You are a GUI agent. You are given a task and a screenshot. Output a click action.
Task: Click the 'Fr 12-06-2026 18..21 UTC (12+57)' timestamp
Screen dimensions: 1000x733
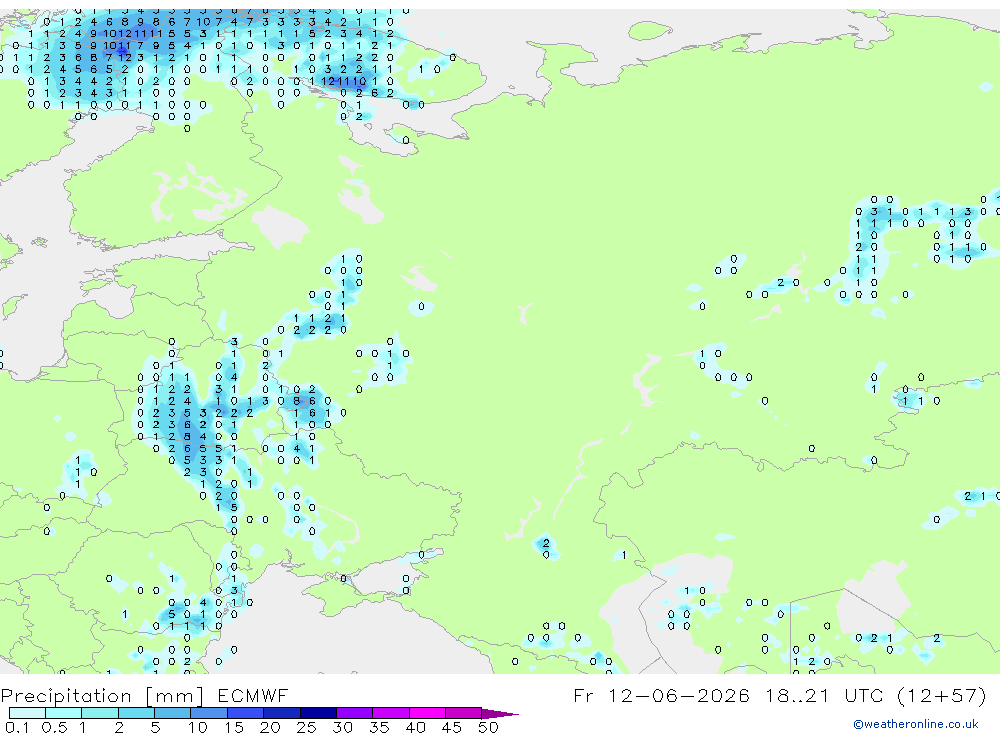[x=780, y=695]
